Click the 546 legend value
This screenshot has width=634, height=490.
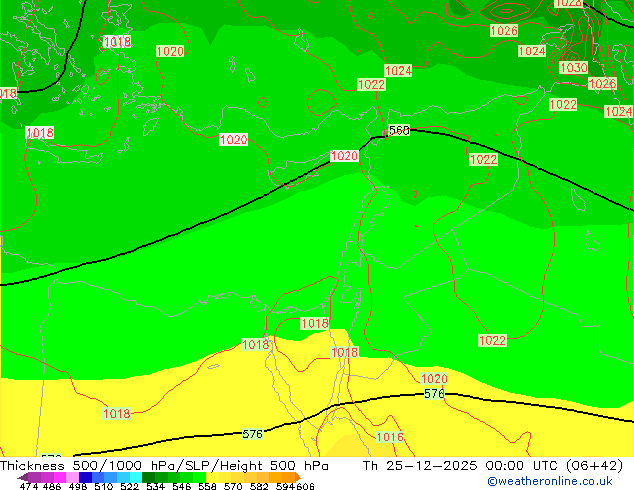pos(182,486)
